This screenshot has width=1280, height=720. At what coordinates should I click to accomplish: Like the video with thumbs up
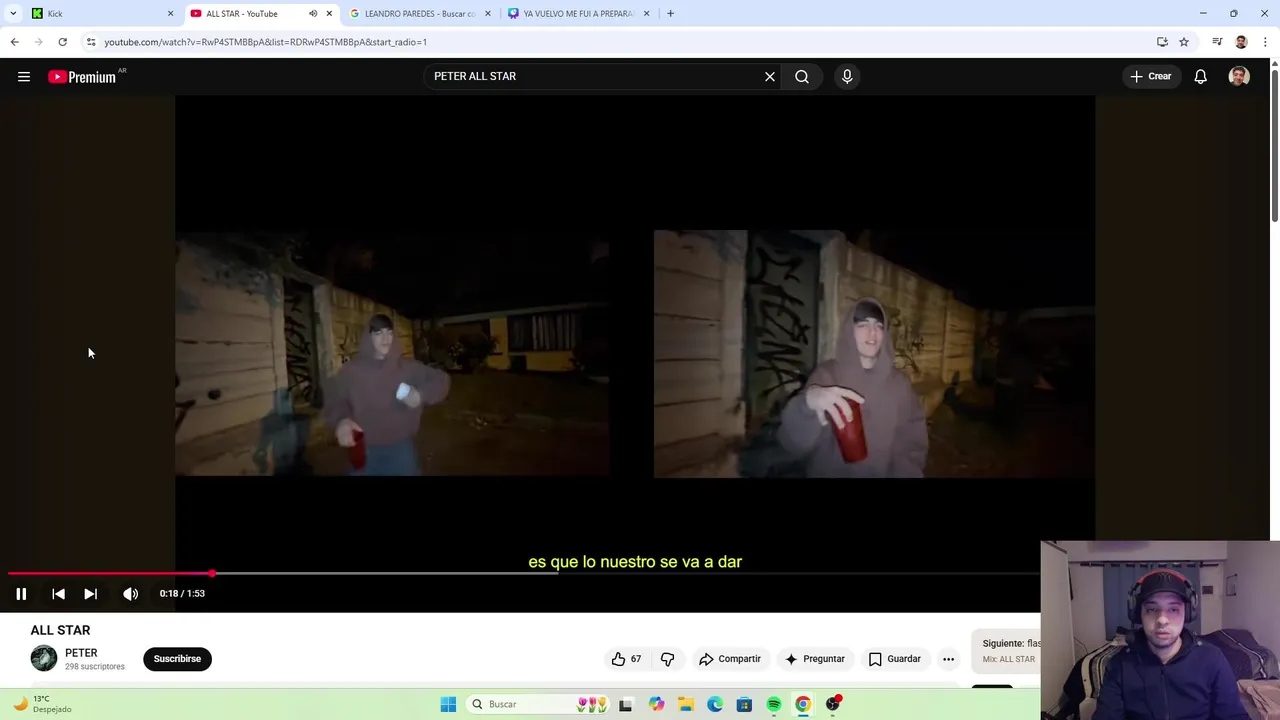click(626, 659)
